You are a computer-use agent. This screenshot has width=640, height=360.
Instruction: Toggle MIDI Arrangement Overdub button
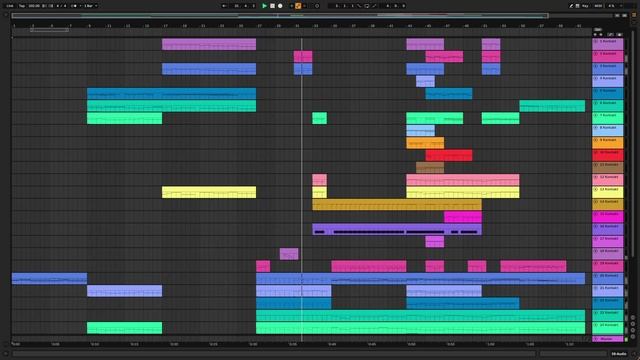coord(291,6)
